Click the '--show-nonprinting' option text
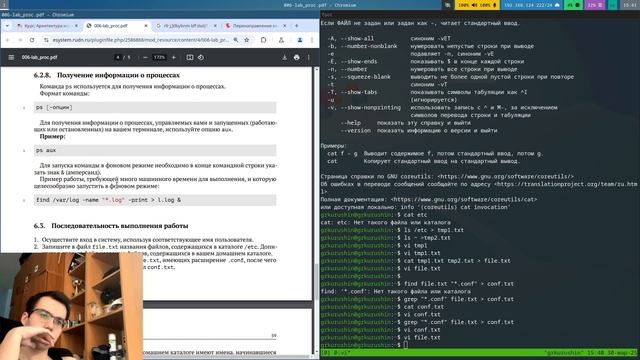This screenshot has height=360, width=640. tap(370, 107)
